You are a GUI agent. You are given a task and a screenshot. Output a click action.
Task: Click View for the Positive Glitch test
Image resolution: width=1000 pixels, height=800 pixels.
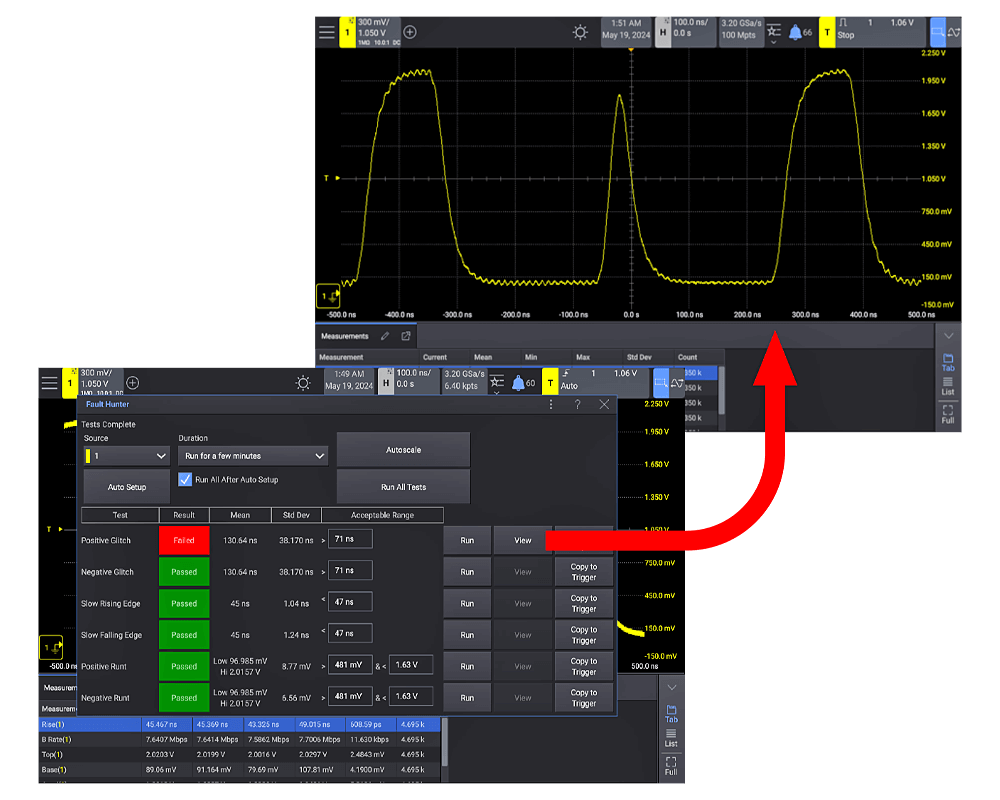(523, 540)
